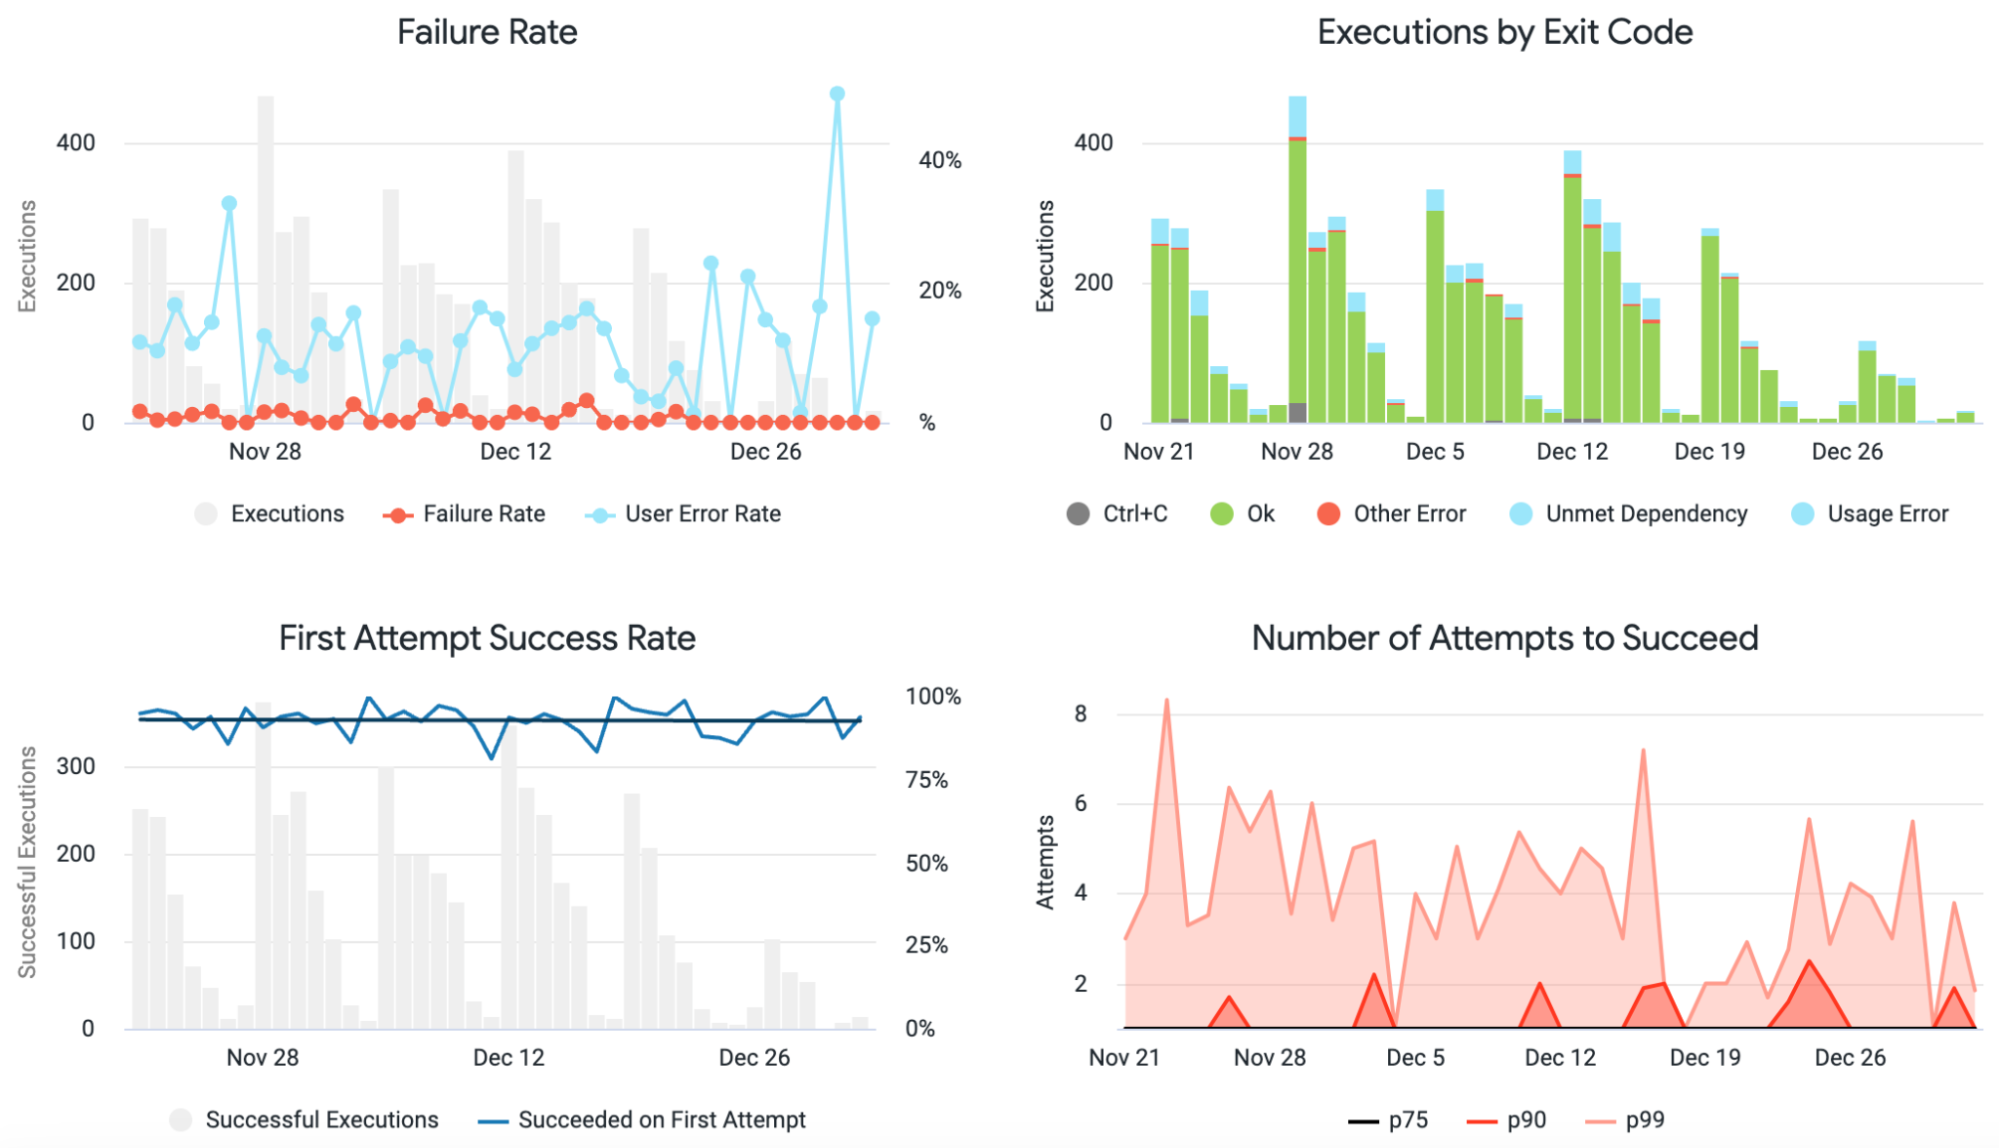Viewport: 1999px width, 1148px height.
Task: Click the User Error Rate legend marker
Action: click(599, 515)
